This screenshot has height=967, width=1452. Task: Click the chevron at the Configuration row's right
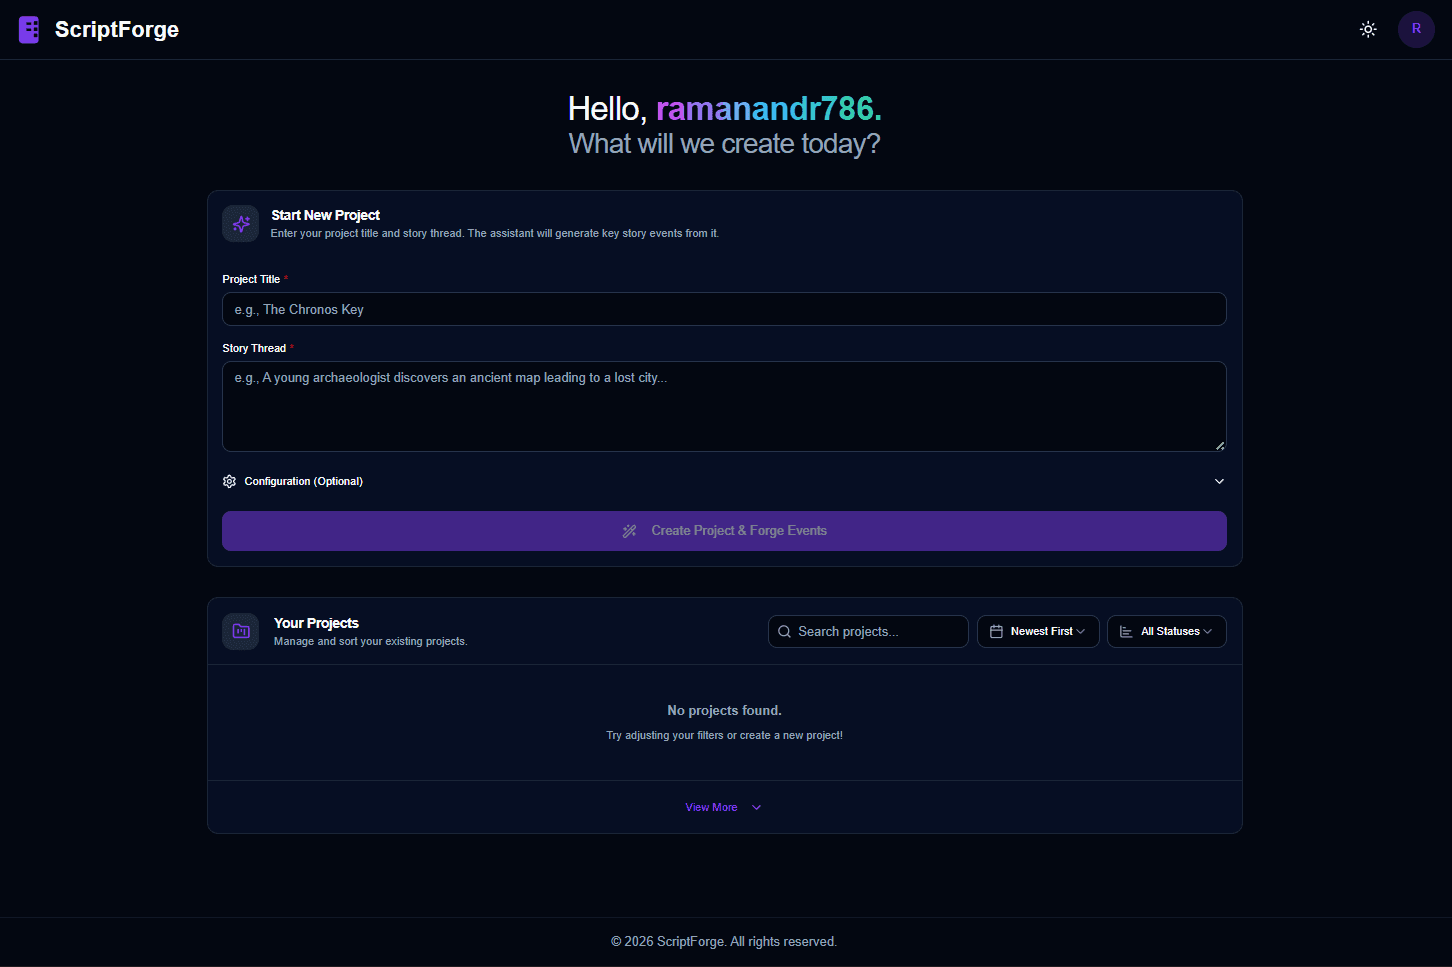coord(1219,482)
